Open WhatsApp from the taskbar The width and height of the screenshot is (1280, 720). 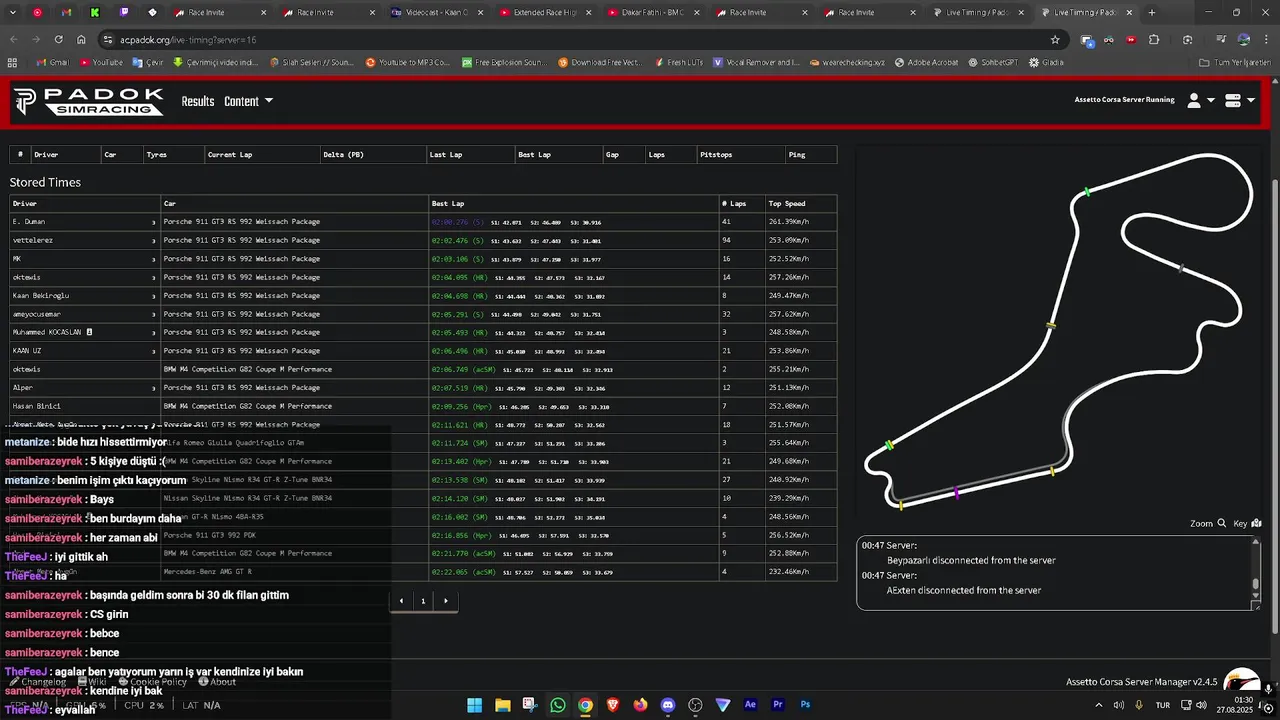tap(558, 705)
